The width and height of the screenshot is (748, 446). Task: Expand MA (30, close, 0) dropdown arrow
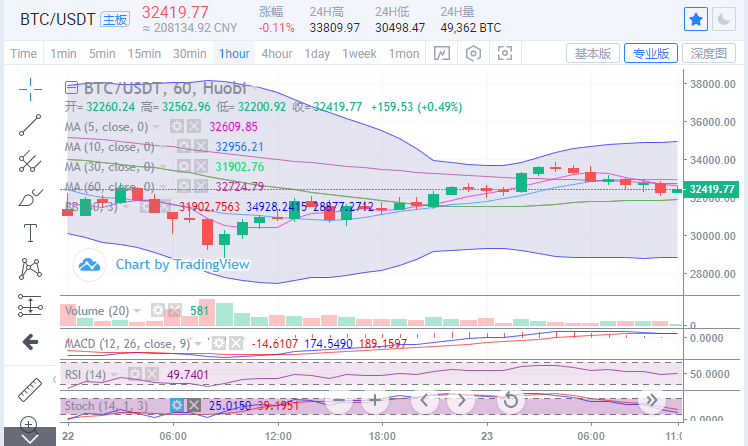[x=163, y=166]
